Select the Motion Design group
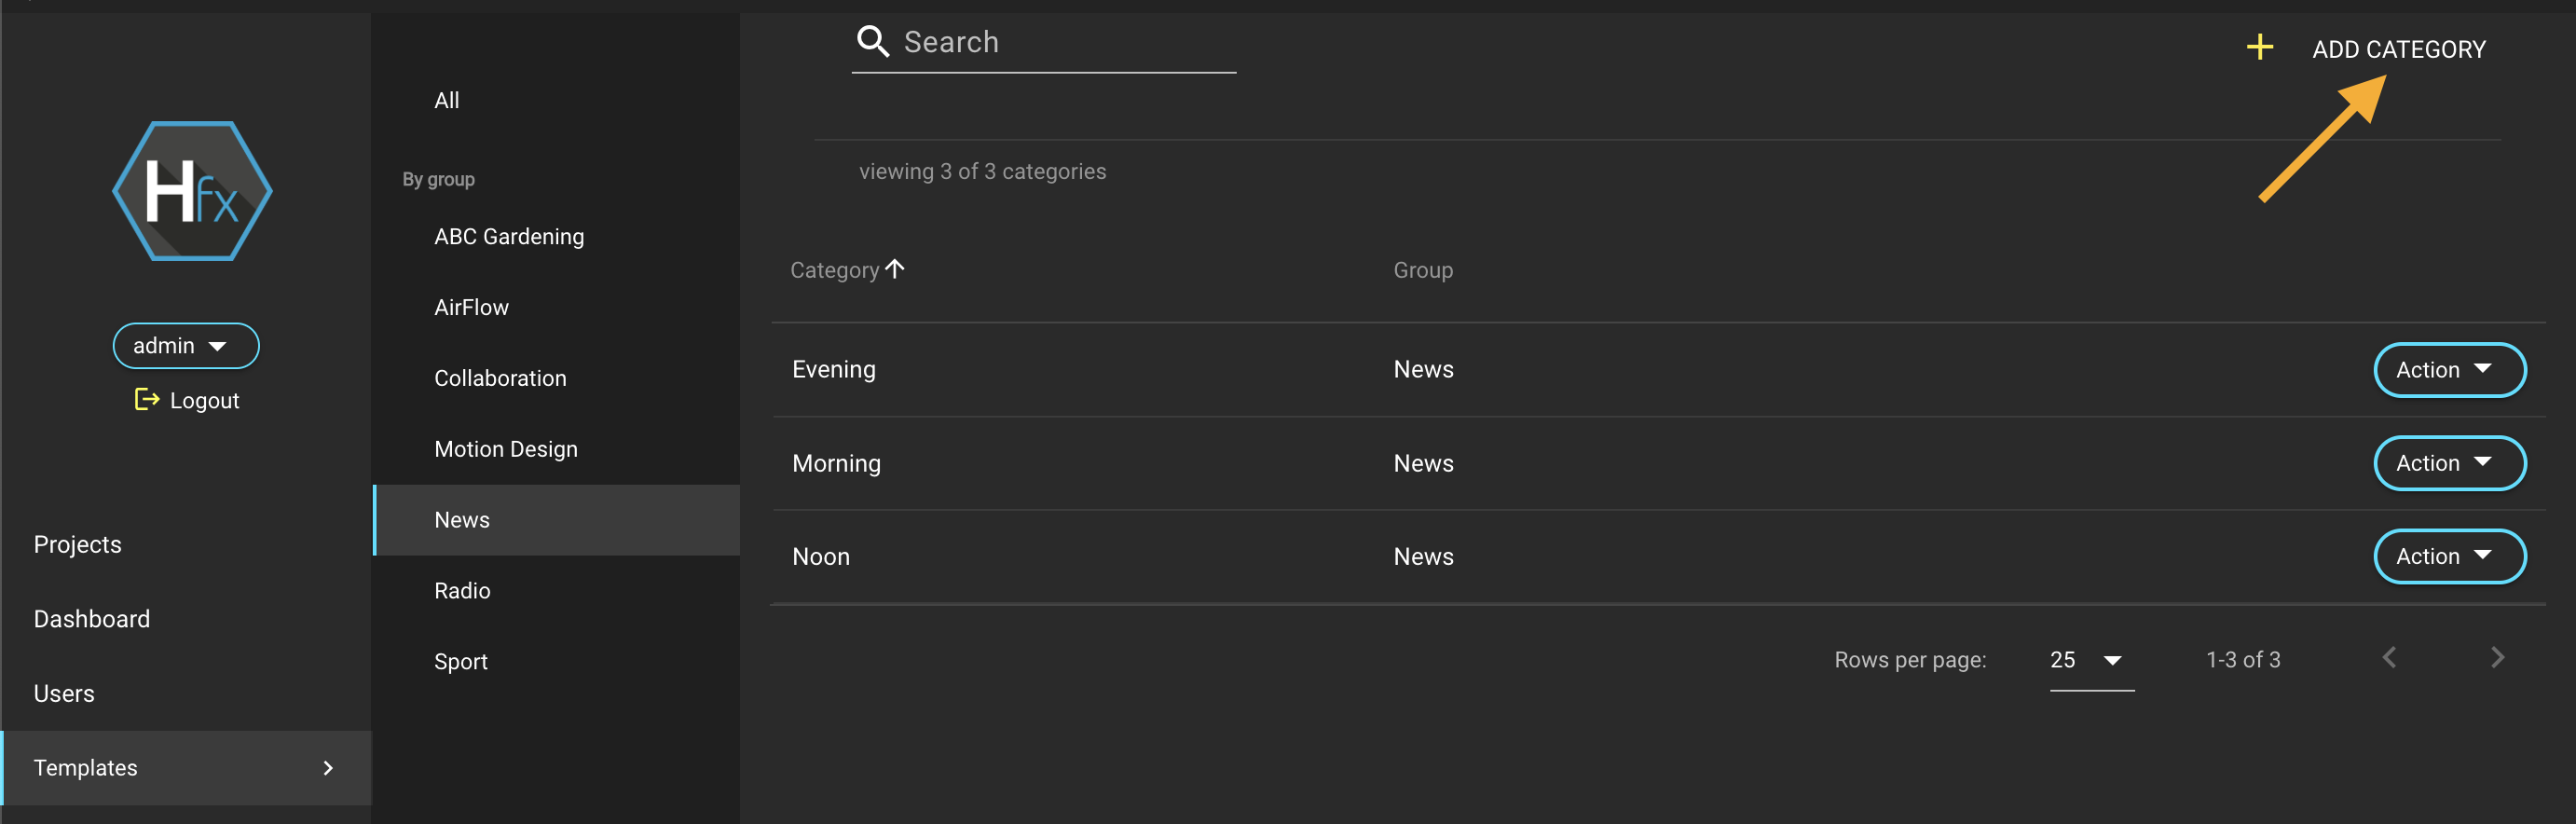 [506, 449]
